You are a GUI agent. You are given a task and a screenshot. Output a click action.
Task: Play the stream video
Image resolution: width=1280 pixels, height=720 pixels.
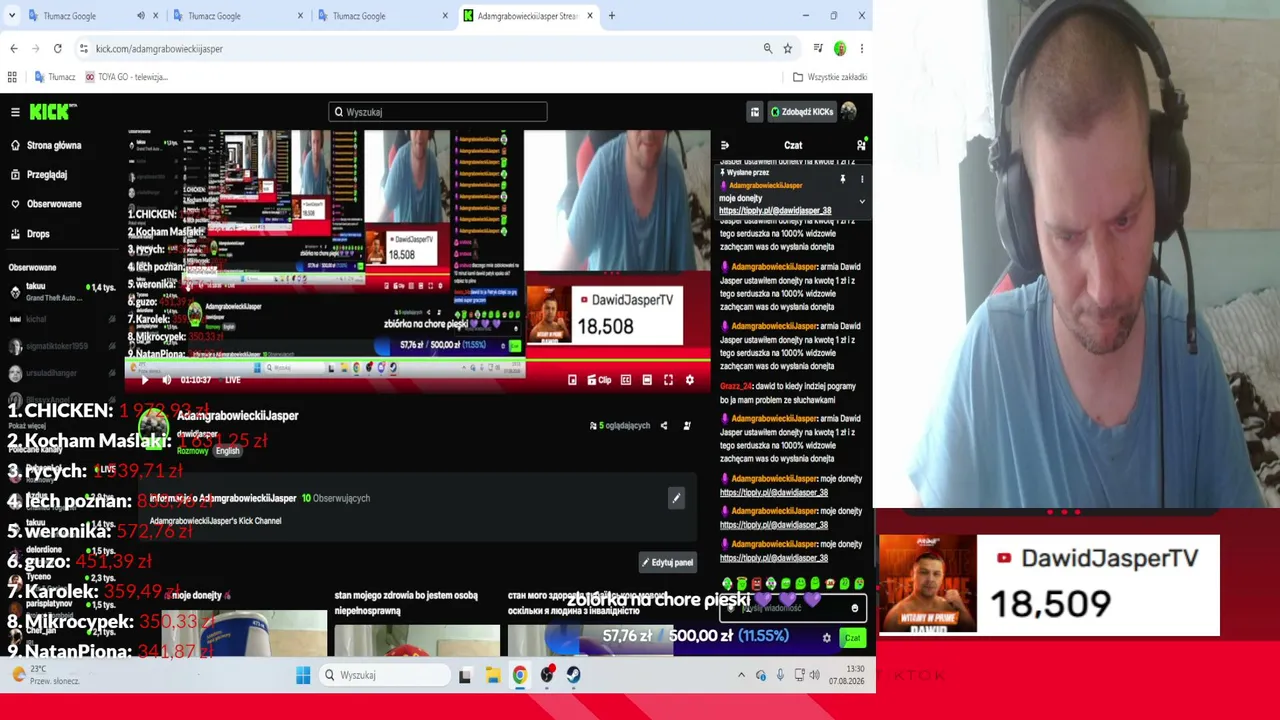point(144,380)
